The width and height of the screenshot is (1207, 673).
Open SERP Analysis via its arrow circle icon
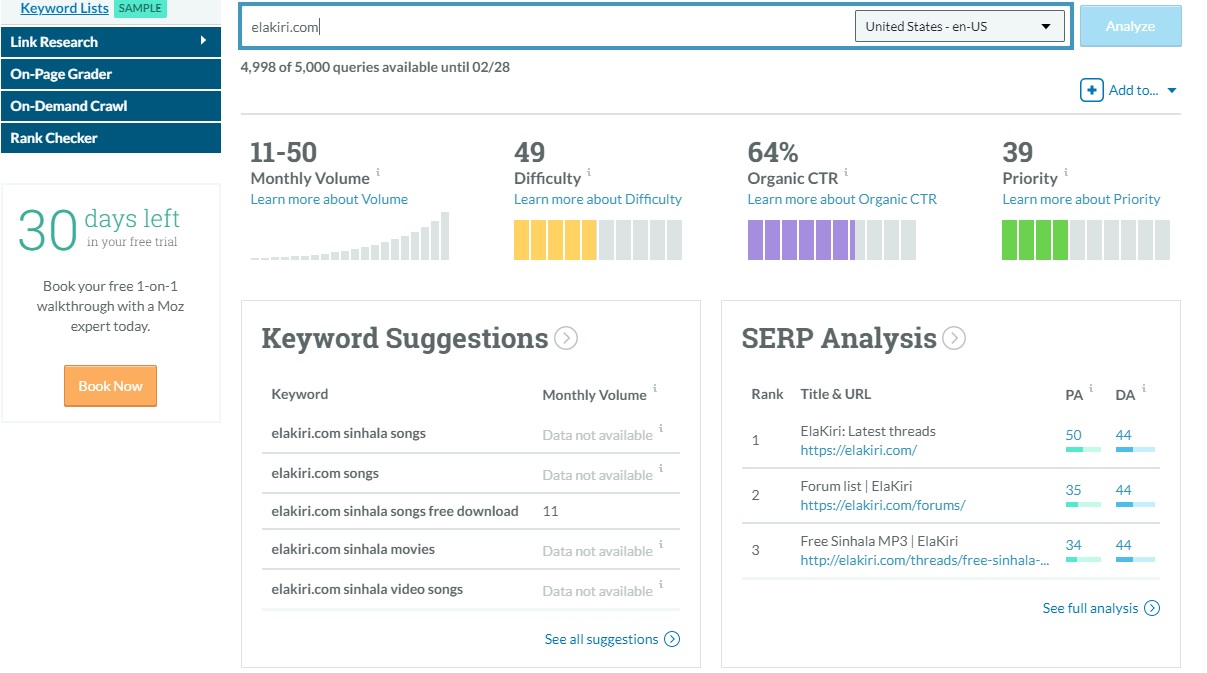click(954, 338)
